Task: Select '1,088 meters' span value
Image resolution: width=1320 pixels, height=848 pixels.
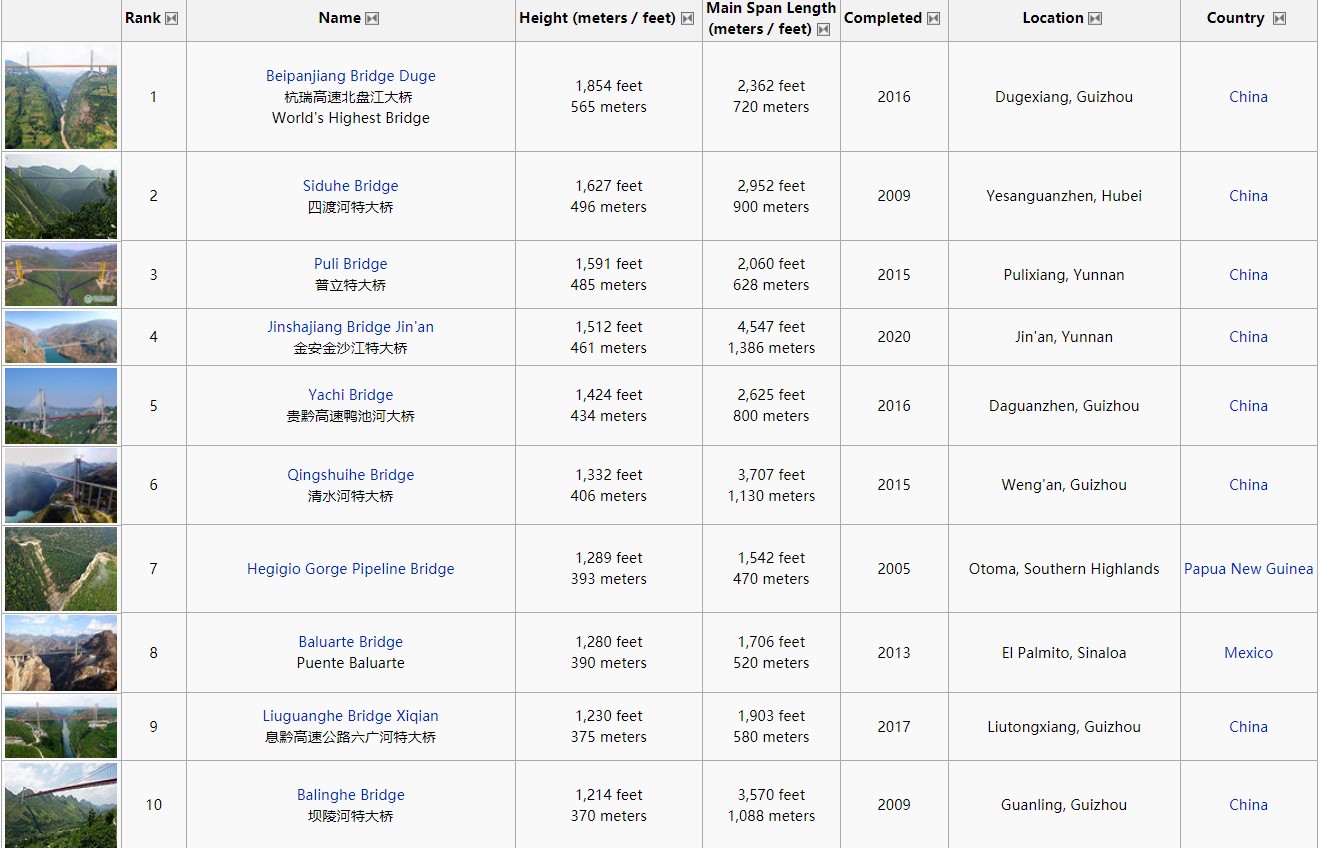Action: pyautogui.click(x=771, y=816)
